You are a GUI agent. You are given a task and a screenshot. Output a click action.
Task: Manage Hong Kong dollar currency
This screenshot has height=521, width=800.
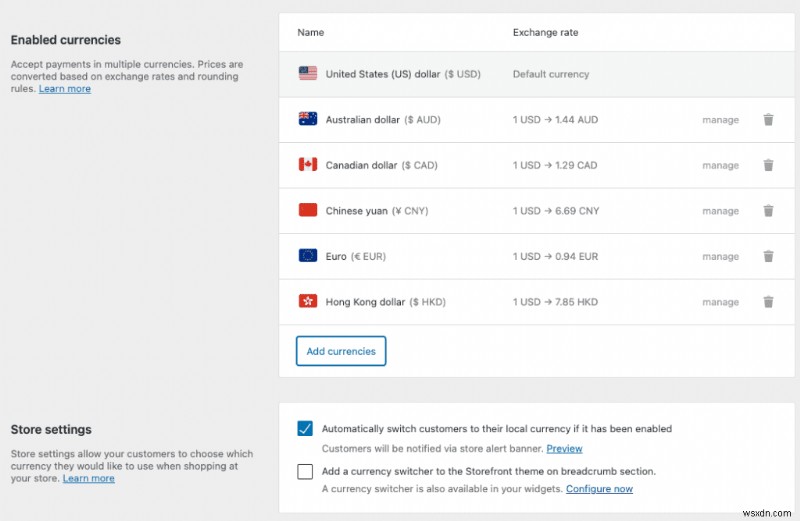click(720, 302)
